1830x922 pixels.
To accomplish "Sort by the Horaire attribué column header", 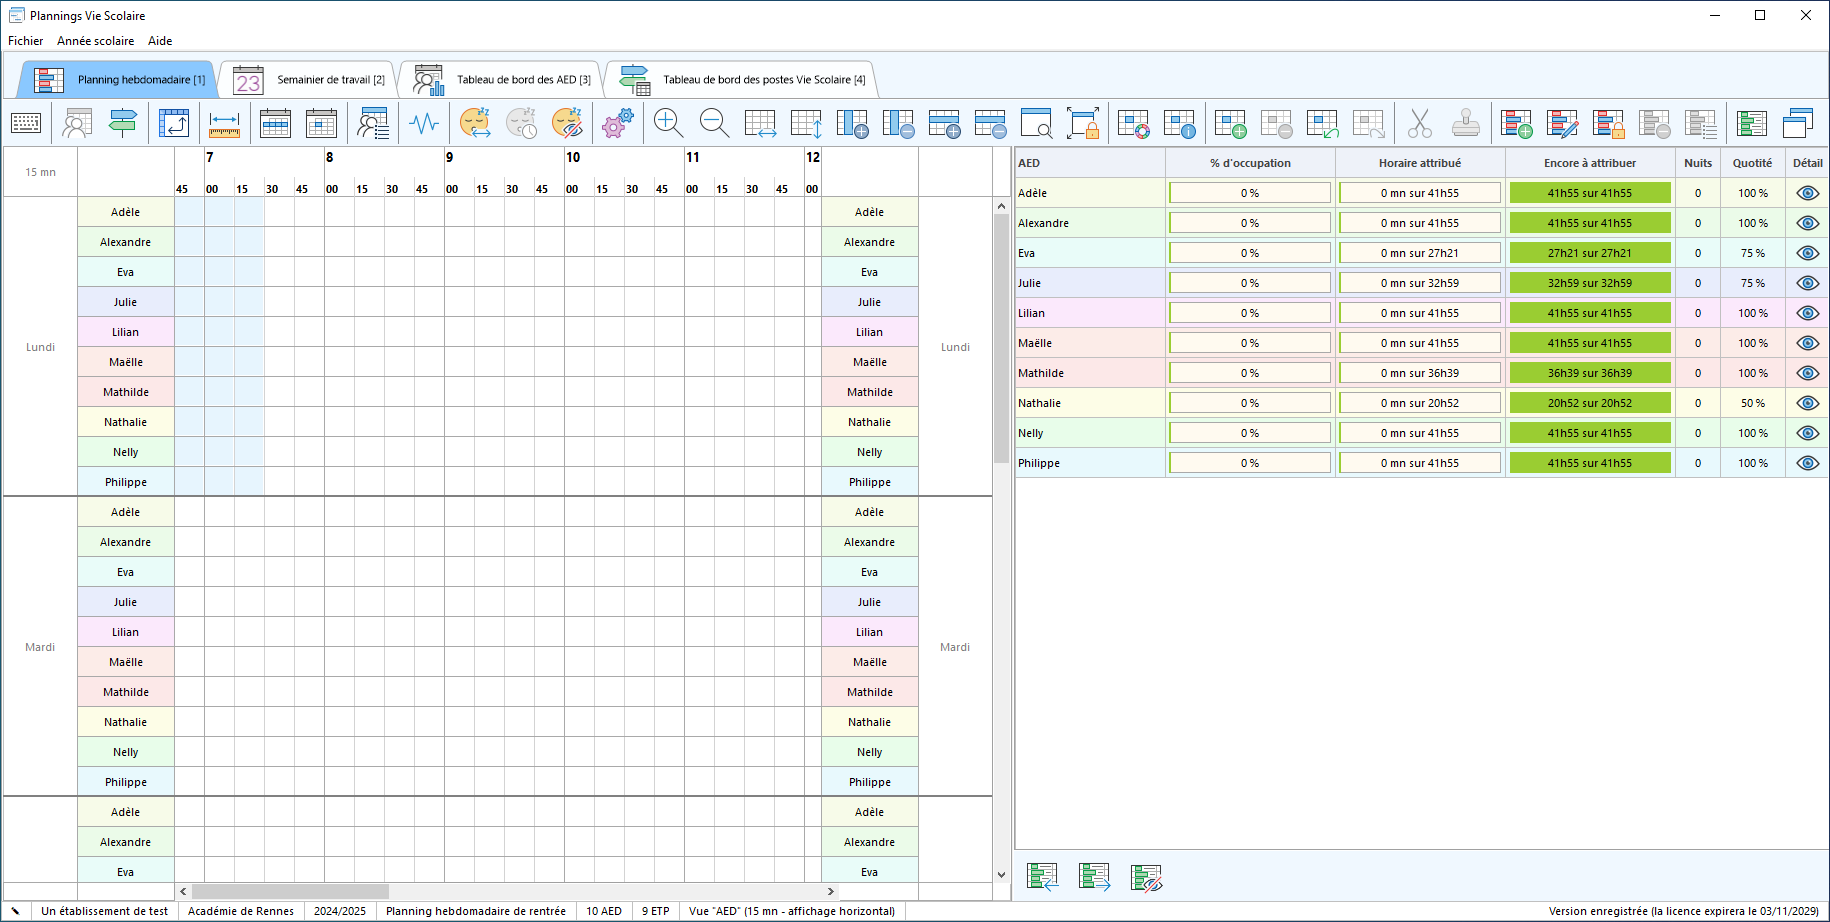I will tap(1420, 163).
